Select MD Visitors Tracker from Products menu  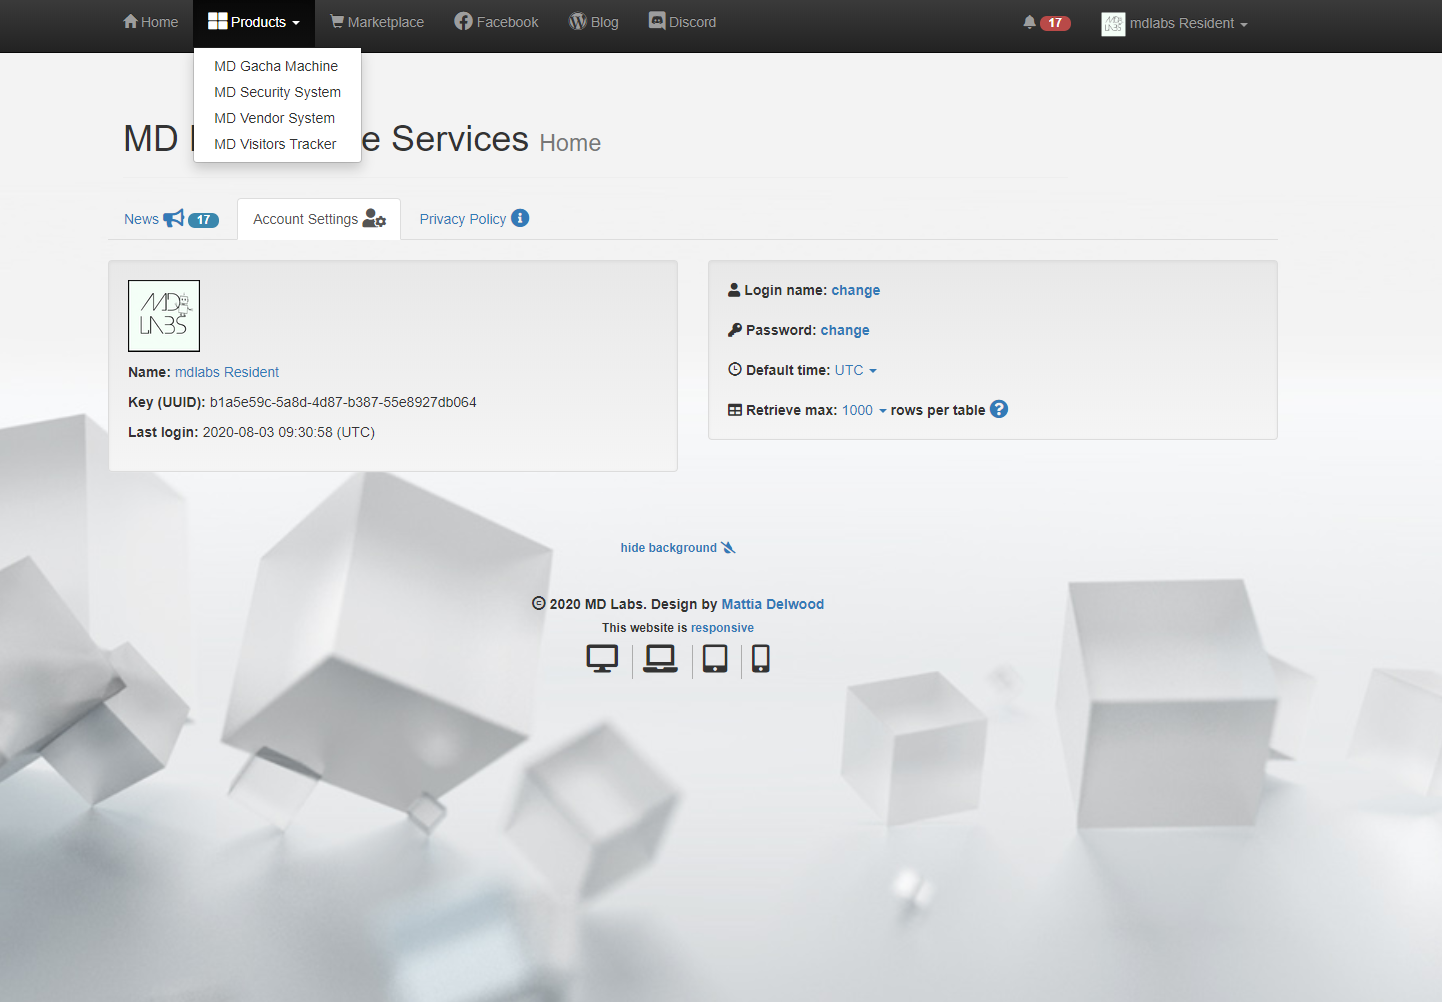(275, 144)
